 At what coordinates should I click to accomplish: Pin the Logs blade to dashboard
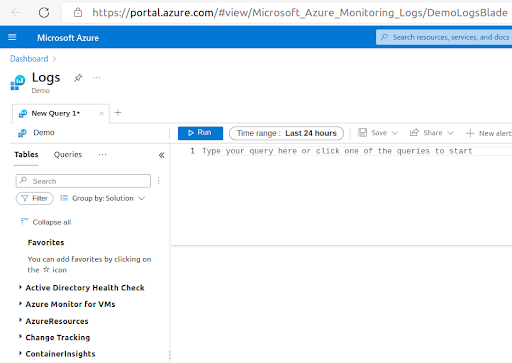coord(78,78)
